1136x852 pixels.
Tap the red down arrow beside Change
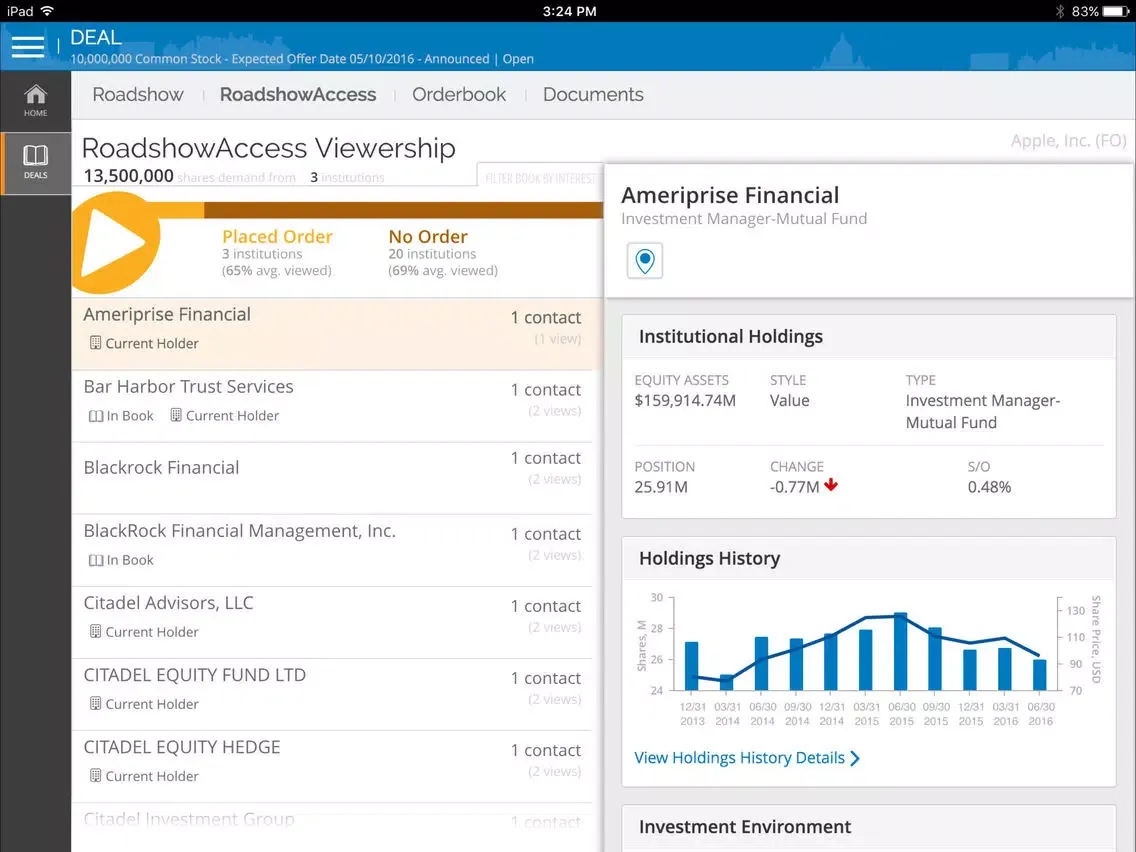pyautogui.click(x=831, y=485)
